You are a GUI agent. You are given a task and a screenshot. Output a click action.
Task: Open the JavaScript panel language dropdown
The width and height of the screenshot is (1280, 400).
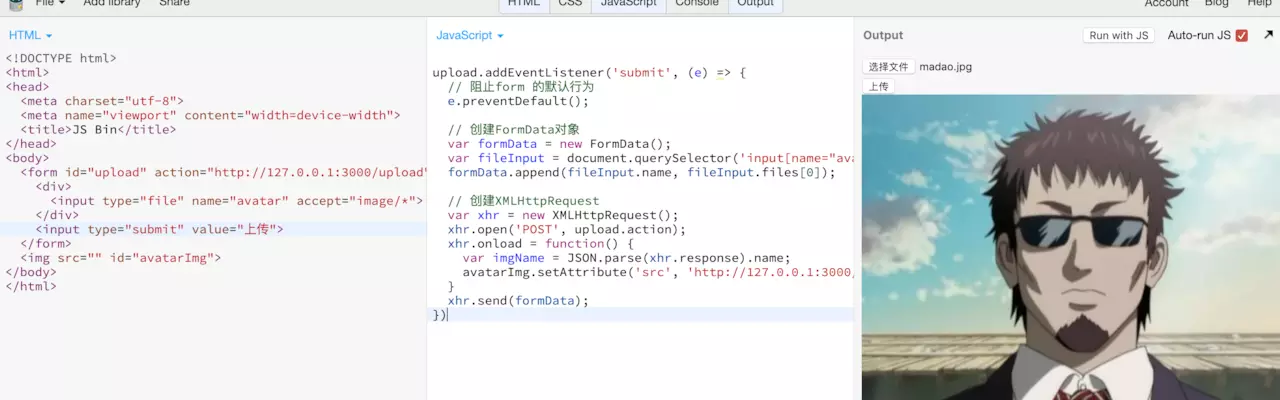click(470, 35)
